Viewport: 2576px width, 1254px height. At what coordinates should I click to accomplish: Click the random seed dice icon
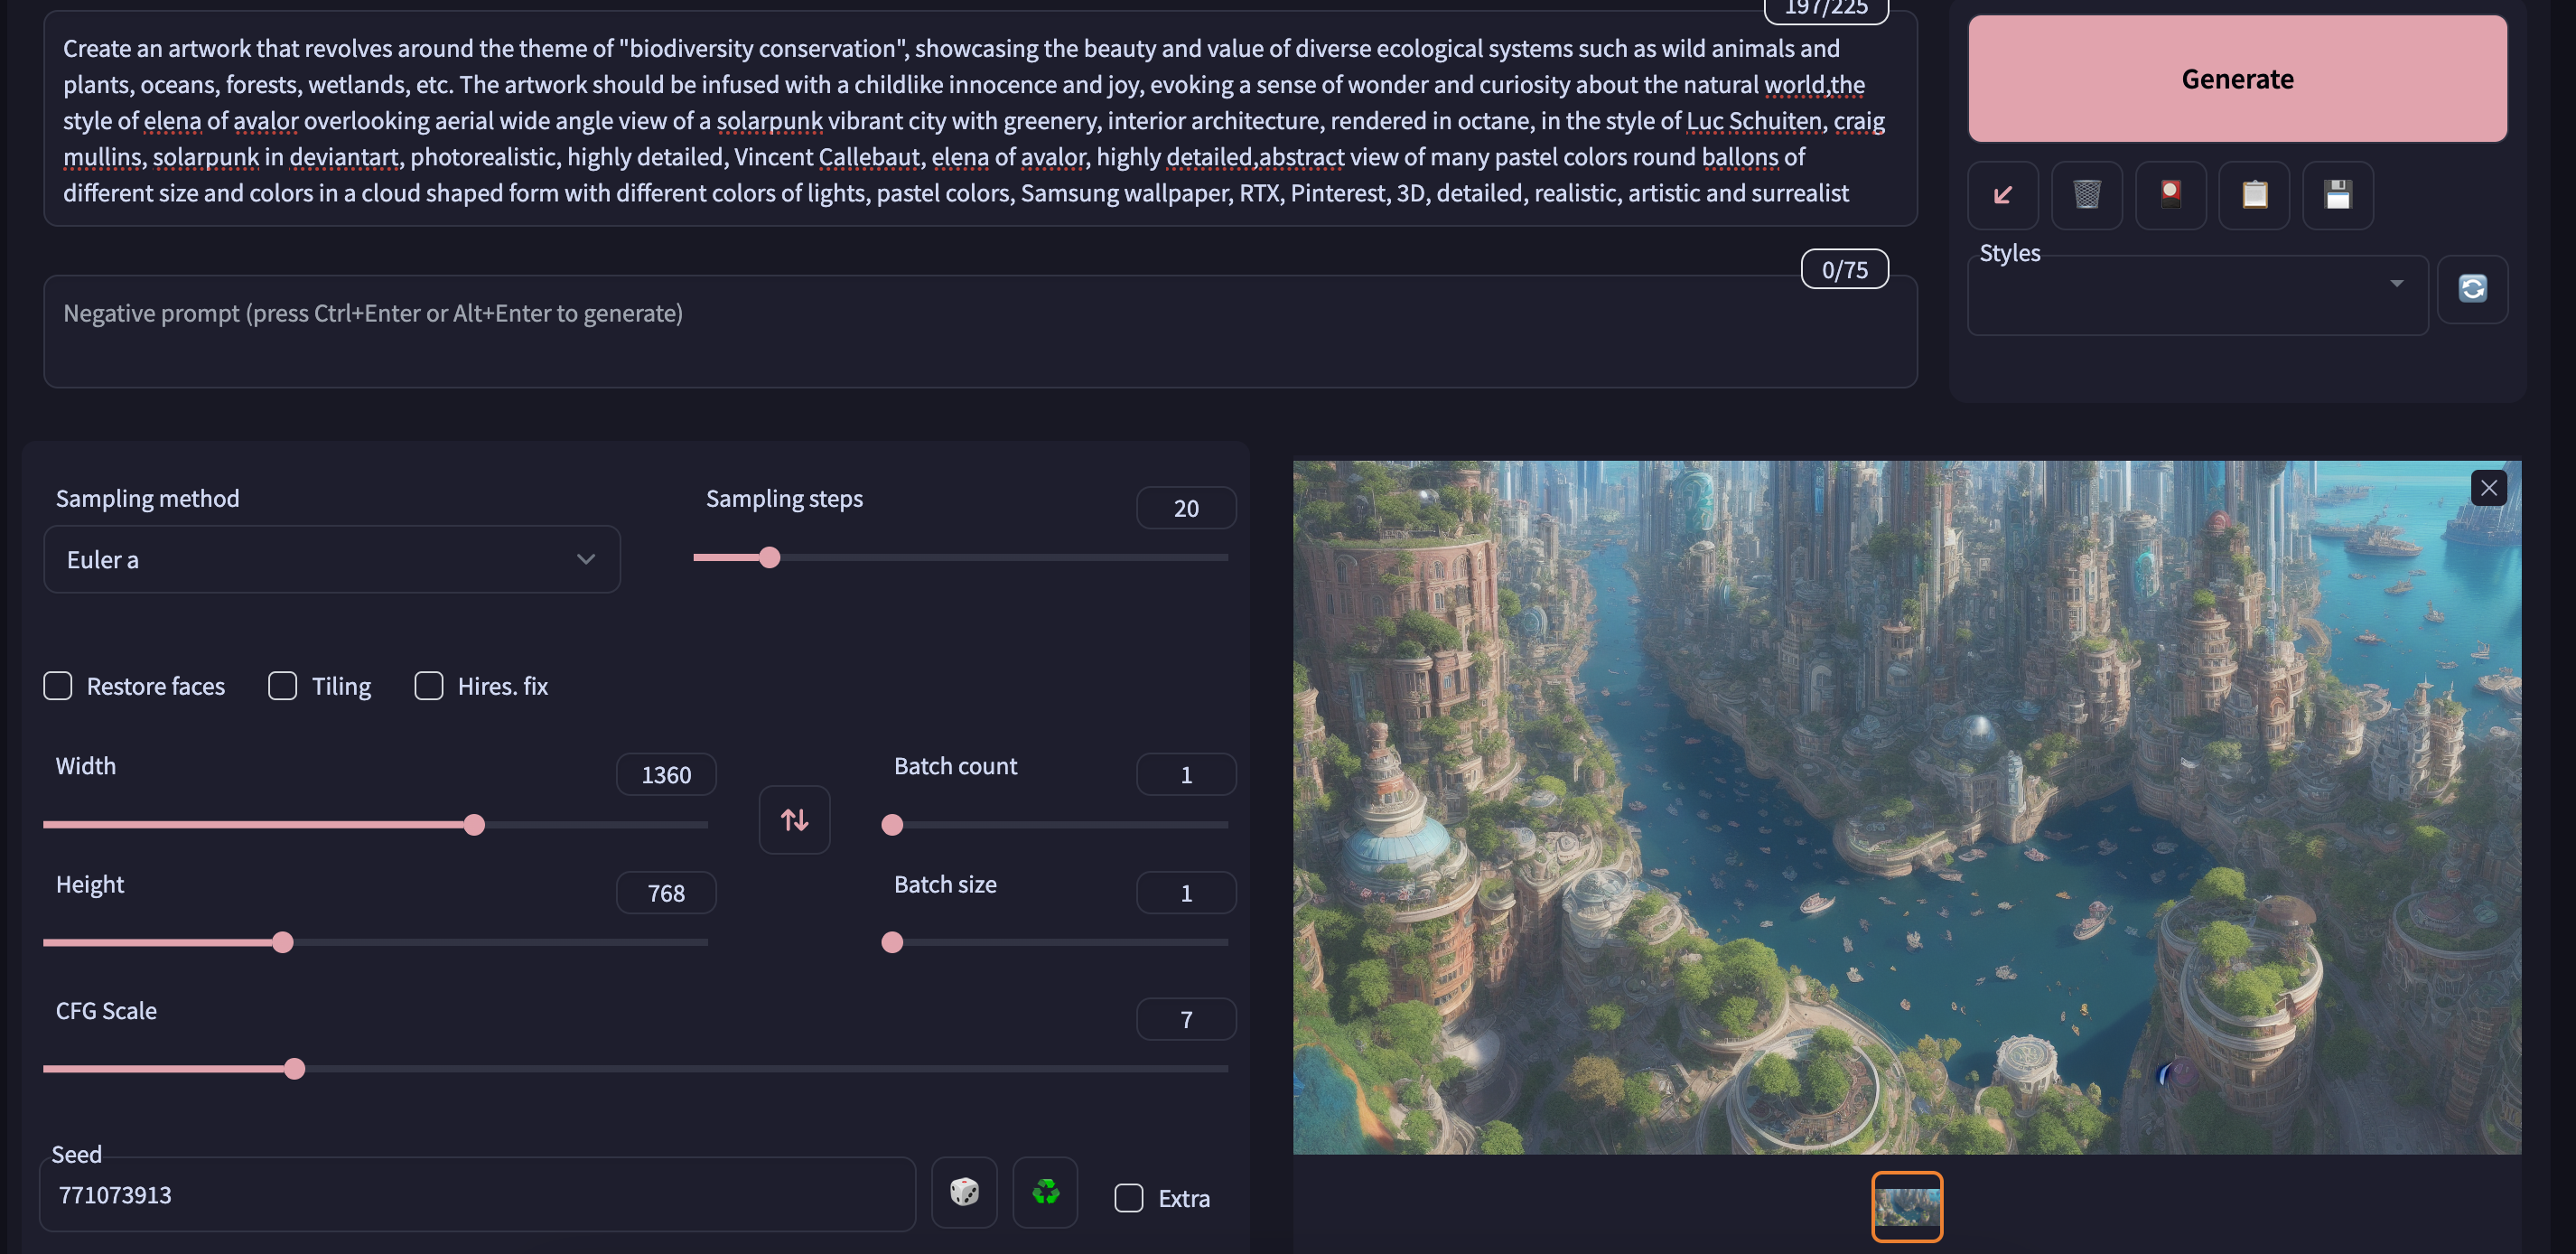(965, 1193)
